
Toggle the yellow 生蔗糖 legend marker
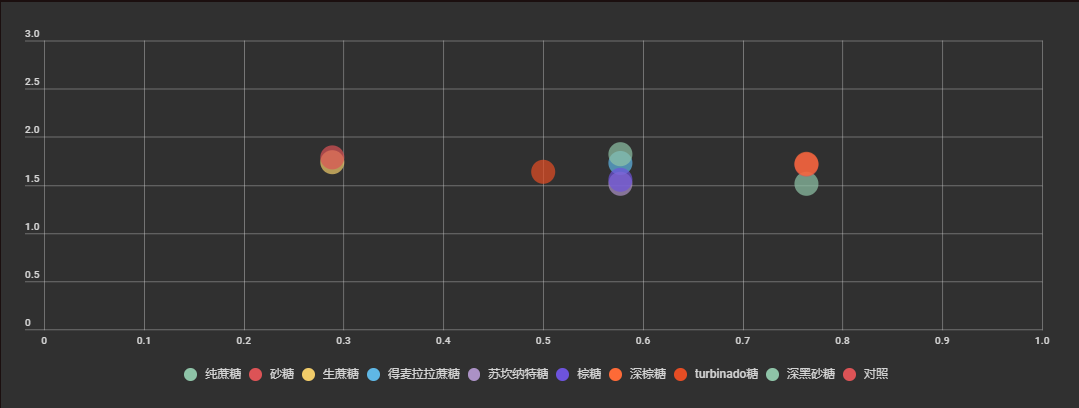(x=308, y=374)
